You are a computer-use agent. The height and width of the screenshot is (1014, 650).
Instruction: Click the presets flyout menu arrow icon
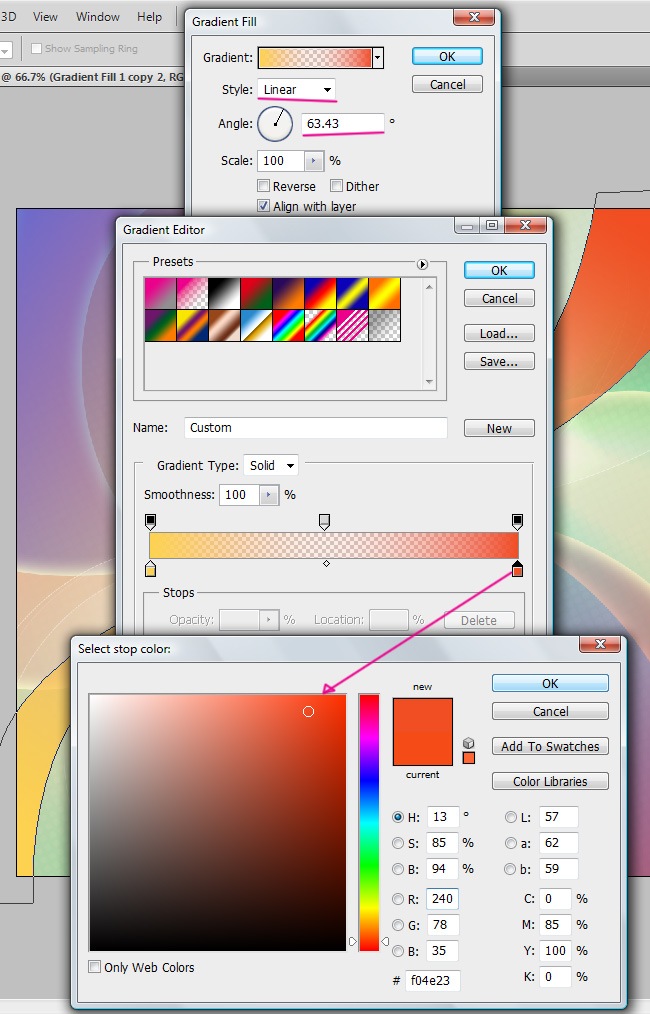pos(422,264)
